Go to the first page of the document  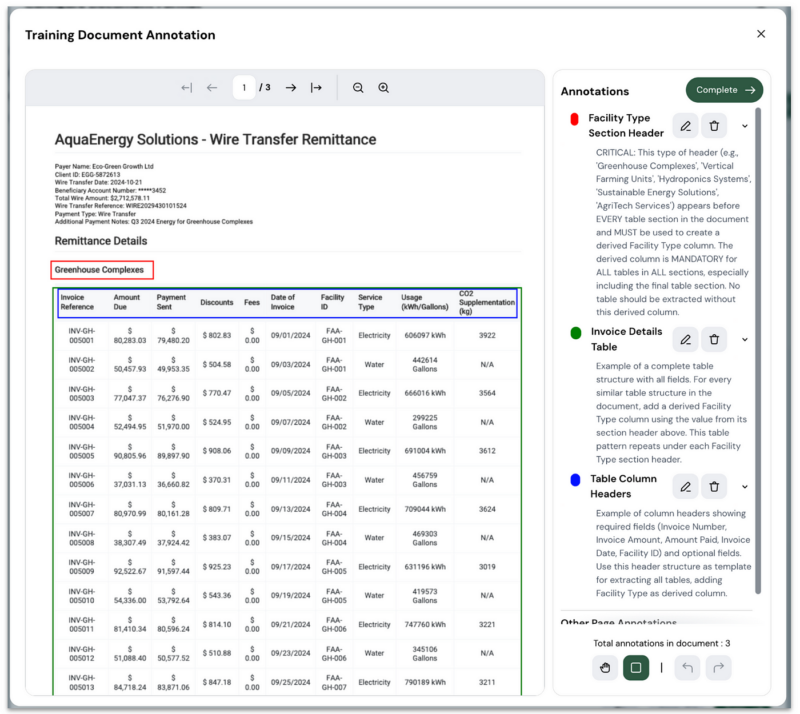[x=187, y=88]
